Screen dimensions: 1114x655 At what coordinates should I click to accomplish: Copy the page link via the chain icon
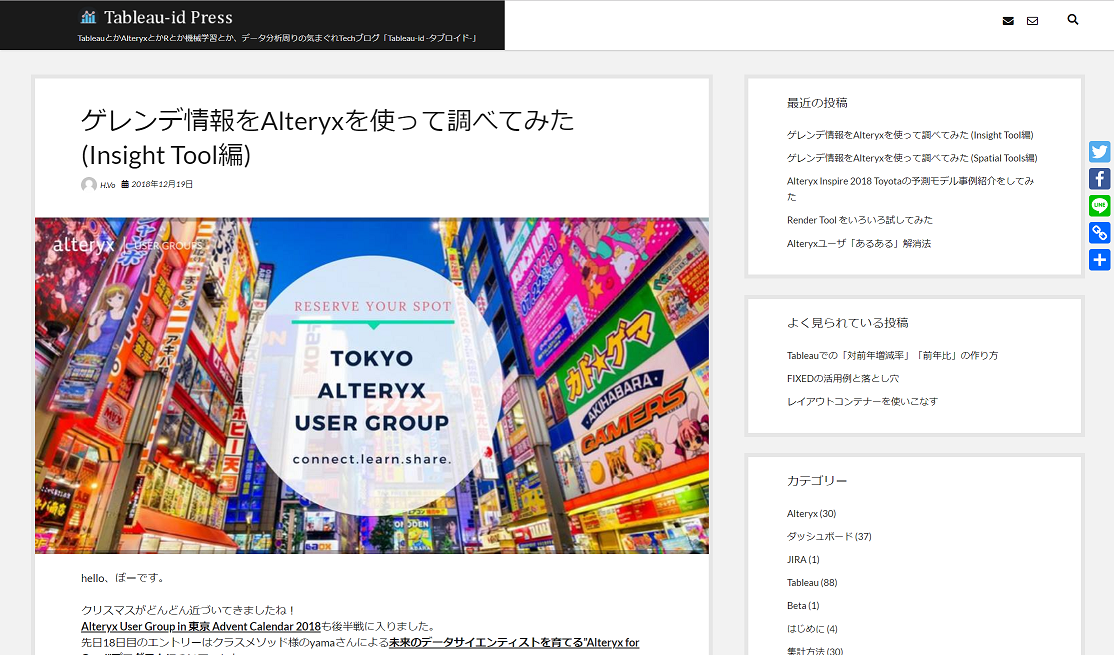1100,233
